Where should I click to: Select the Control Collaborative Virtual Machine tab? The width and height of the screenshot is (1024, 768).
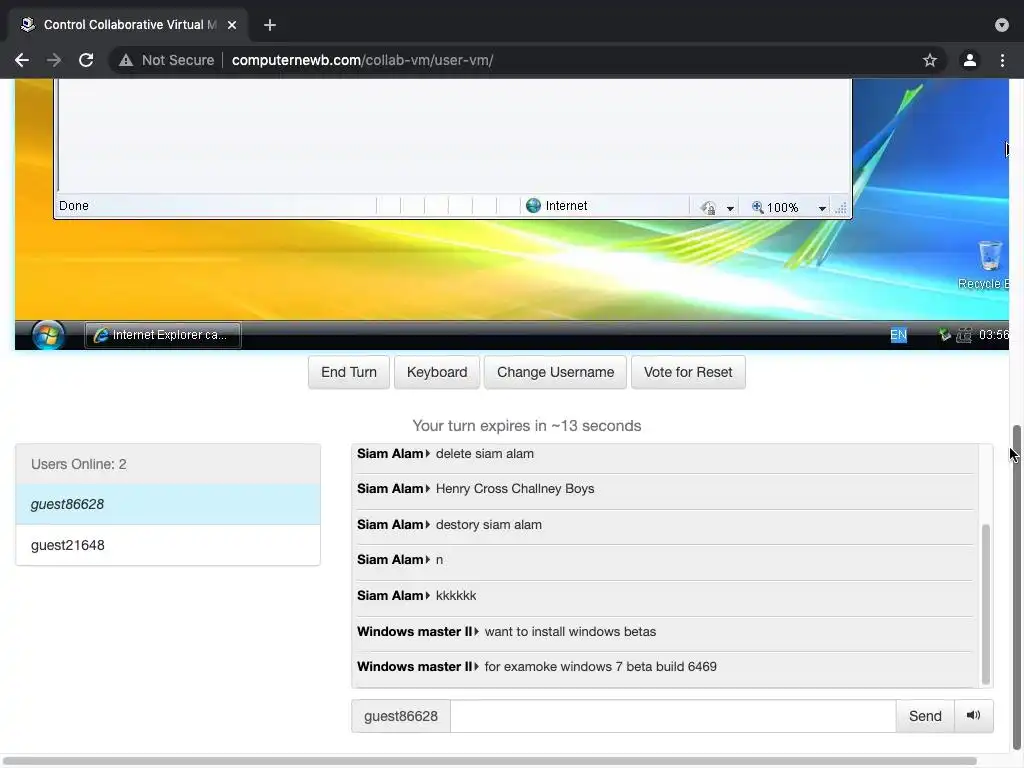tap(129, 25)
